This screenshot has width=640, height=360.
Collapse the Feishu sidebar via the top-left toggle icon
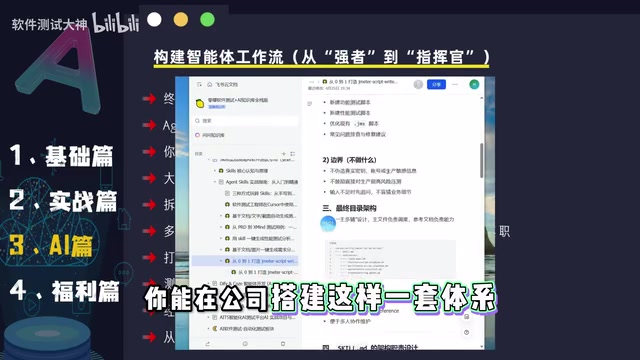pyautogui.click(x=199, y=84)
